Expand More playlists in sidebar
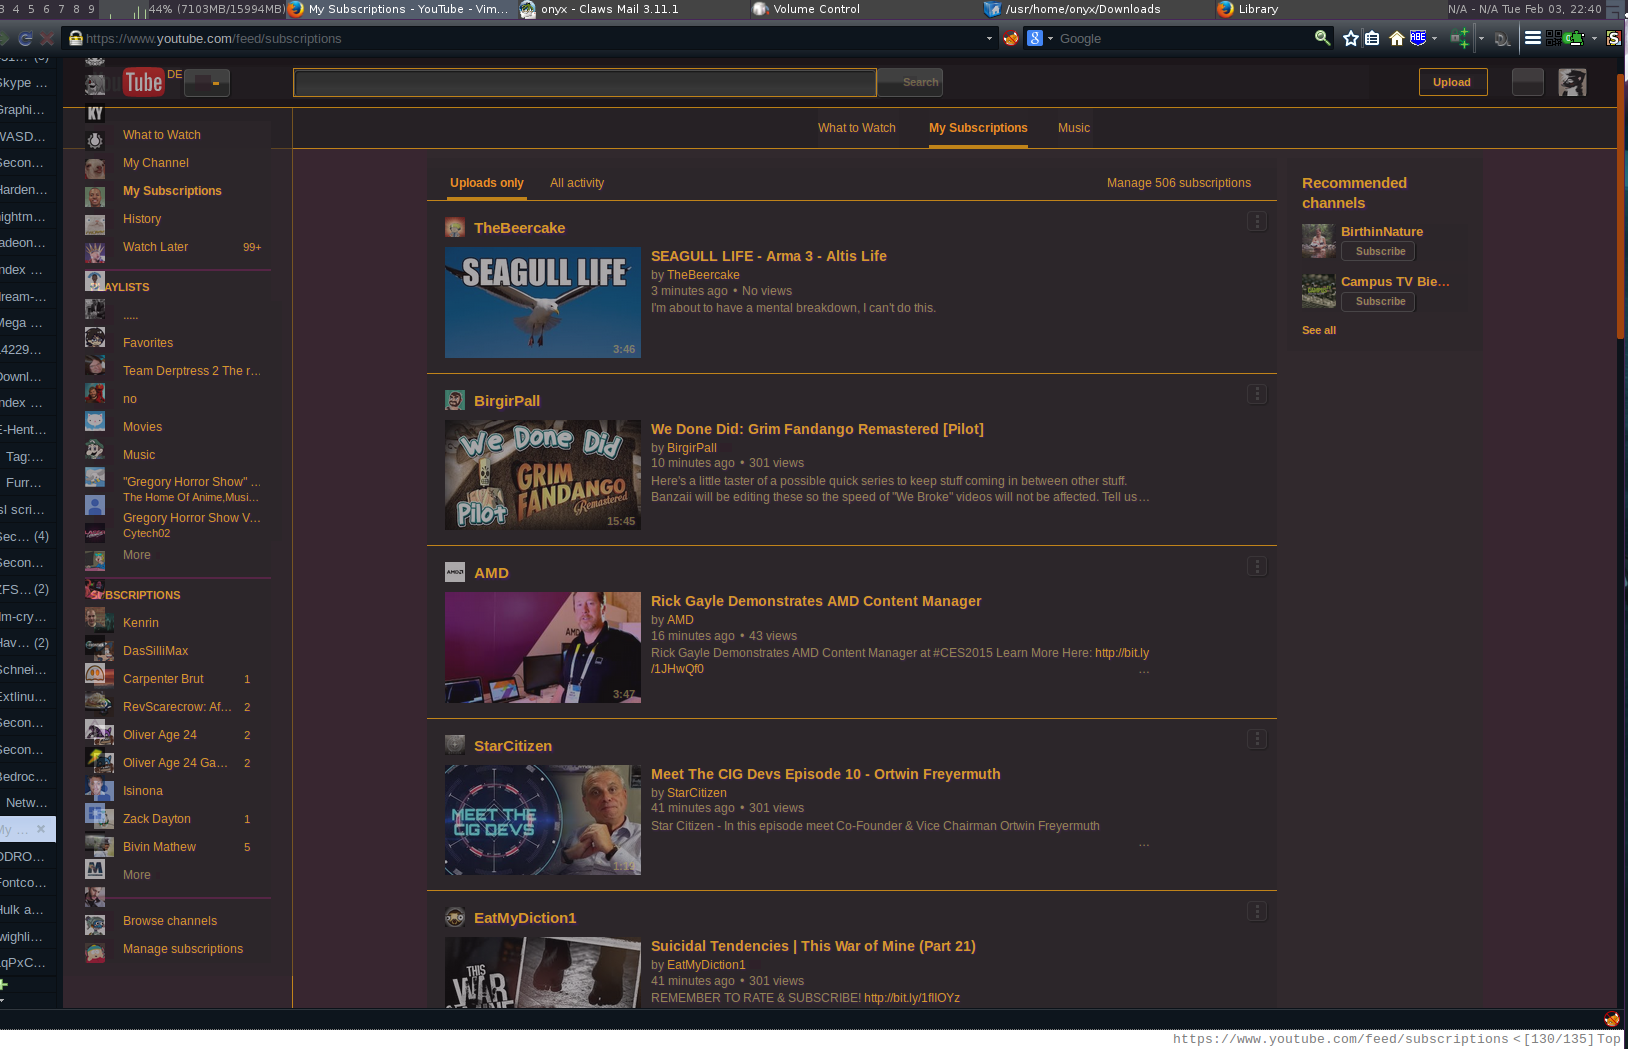Viewport: 1628px width, 1049px height. (137, 555)
